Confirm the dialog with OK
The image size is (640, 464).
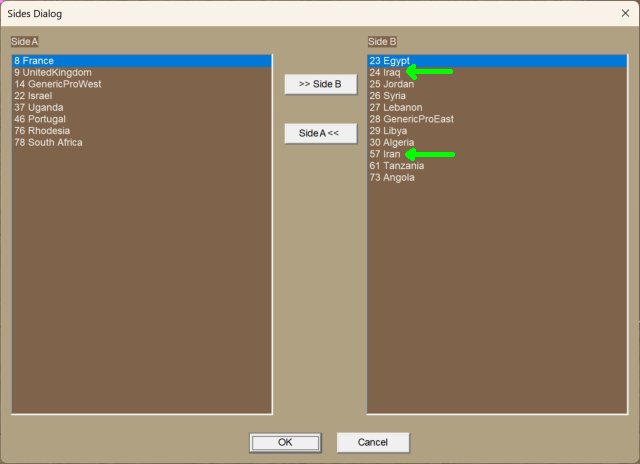tap(285, 442)
